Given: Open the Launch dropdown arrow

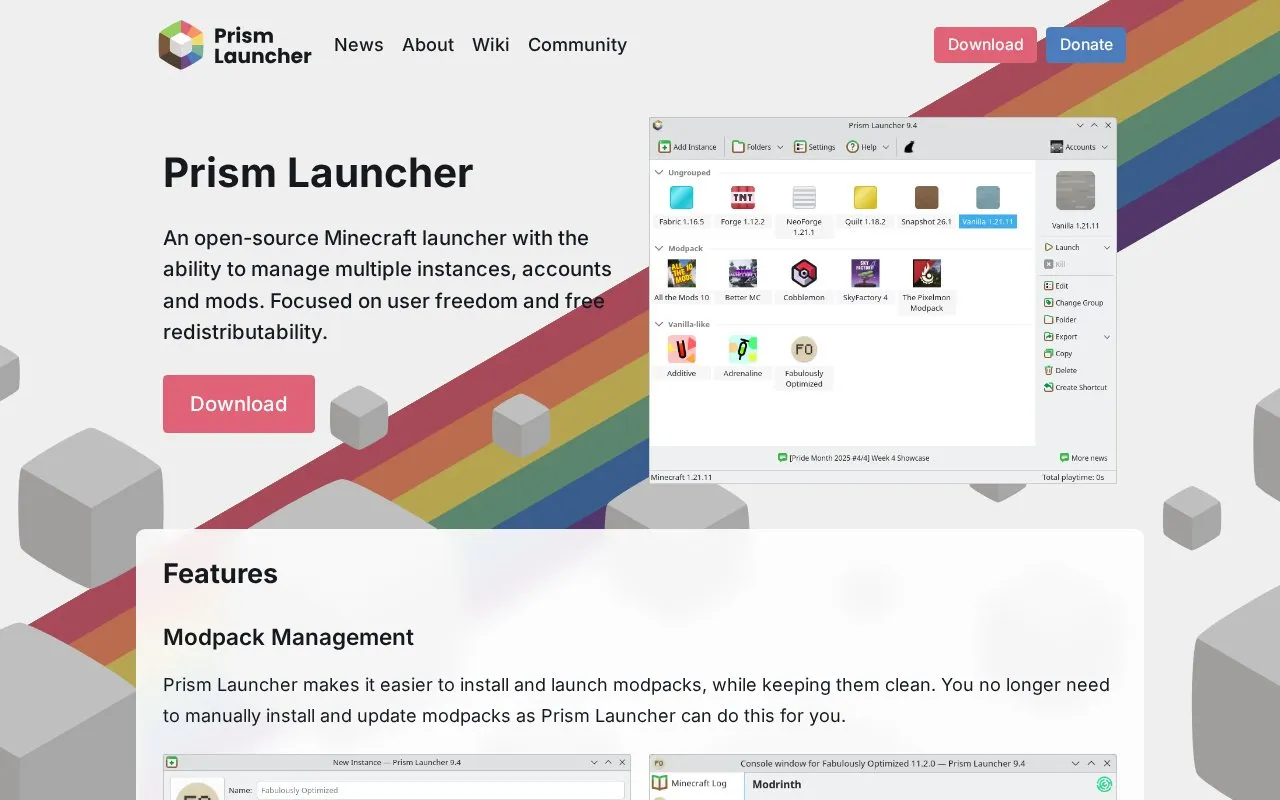Looking at the screenshot, I should click(1106, 247).
